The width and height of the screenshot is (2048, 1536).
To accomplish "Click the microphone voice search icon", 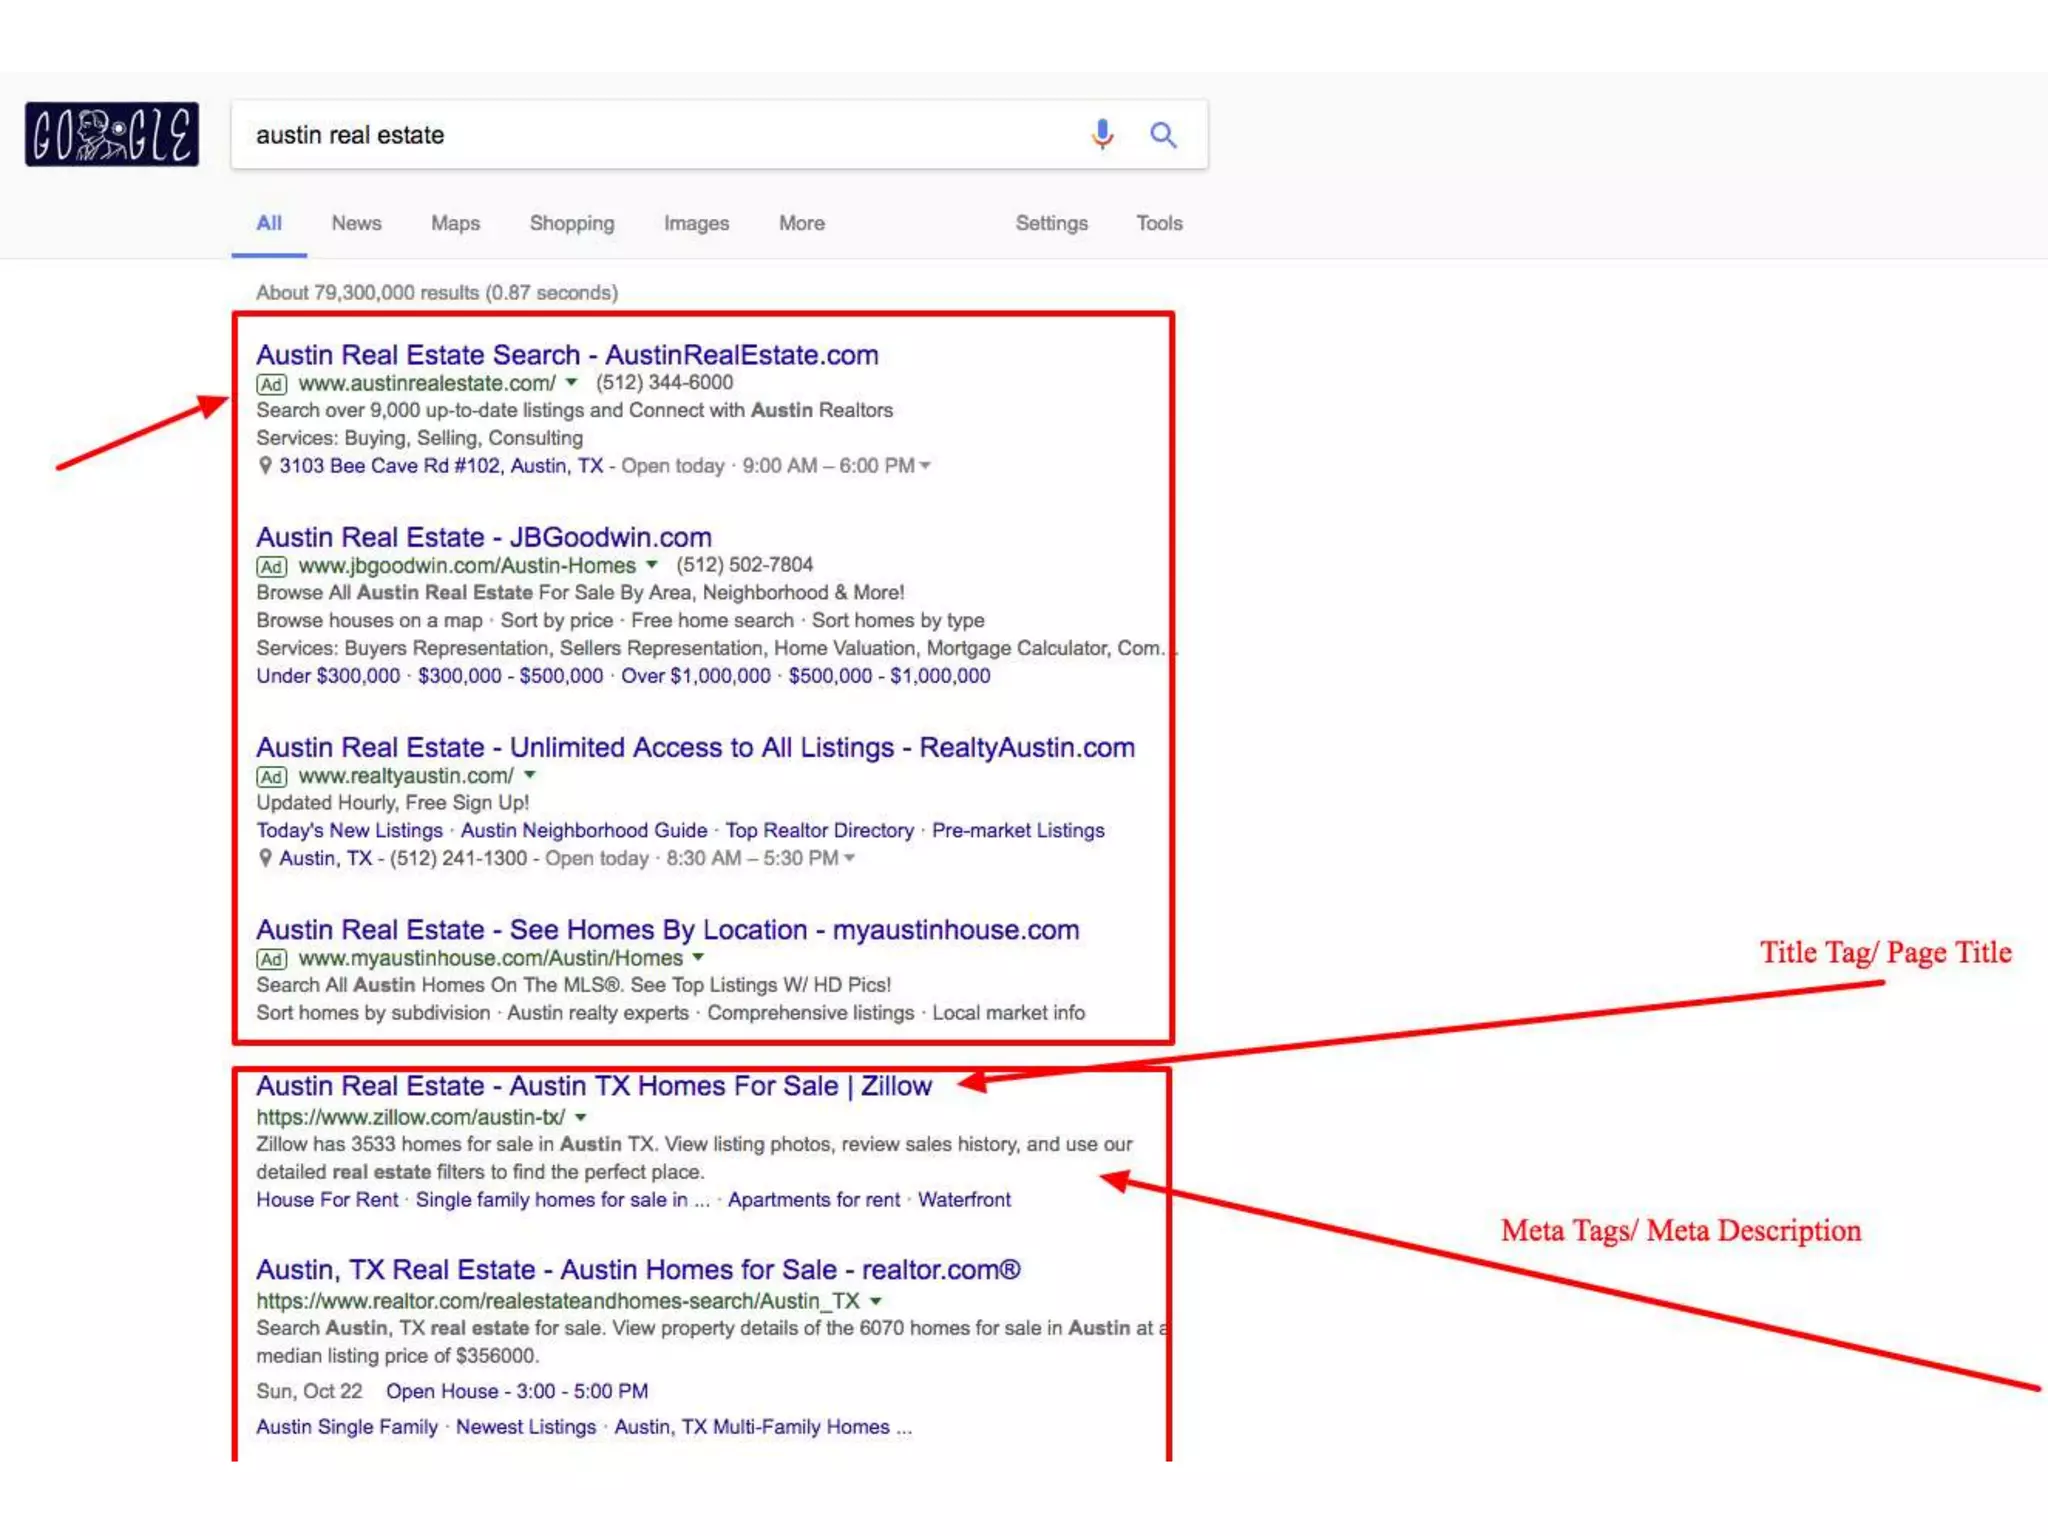I will pos(1102,134).
